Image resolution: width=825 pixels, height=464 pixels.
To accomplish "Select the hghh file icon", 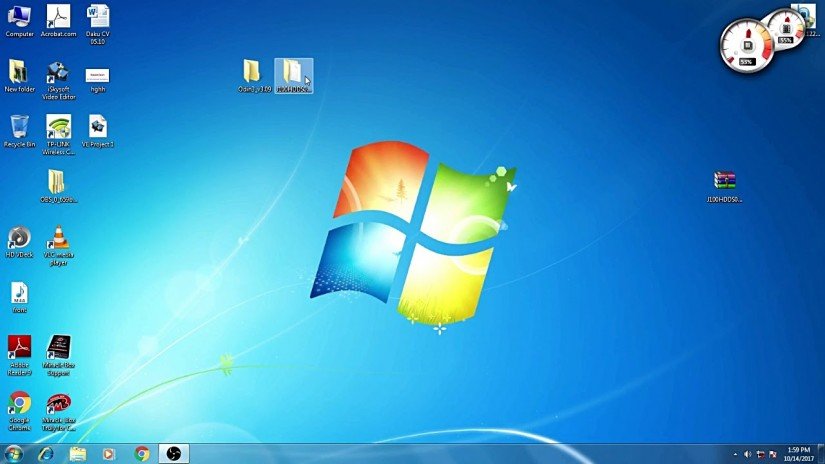I will pyautogui.click(x=98, y=79).
